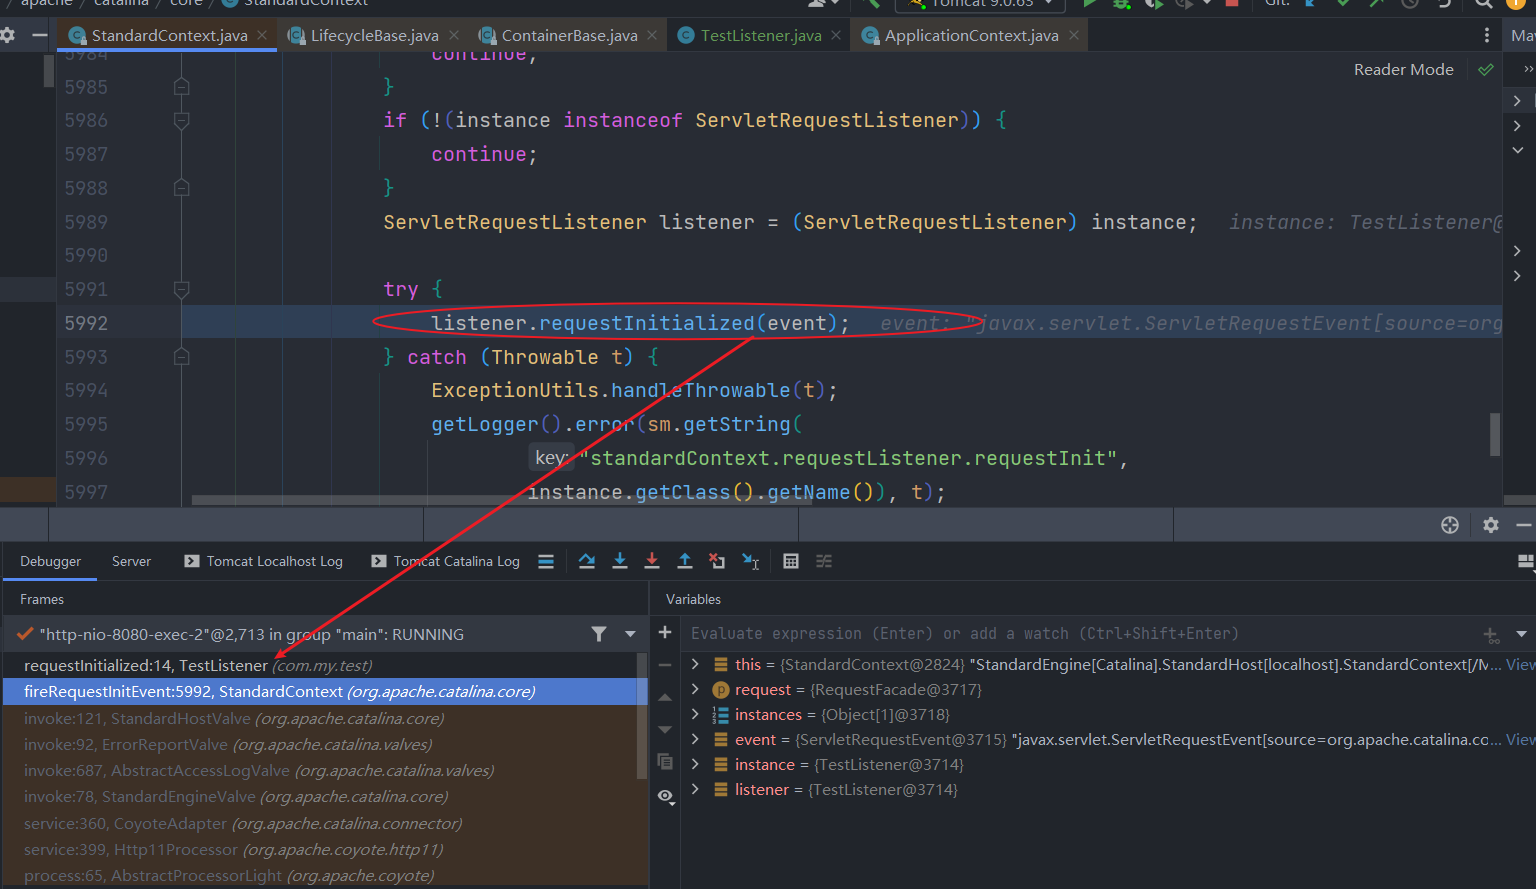The height and width of the screenshot is (889, 1536).
Task: Expand the 'event' ServletRequestEvent variable
Action: 695,739
